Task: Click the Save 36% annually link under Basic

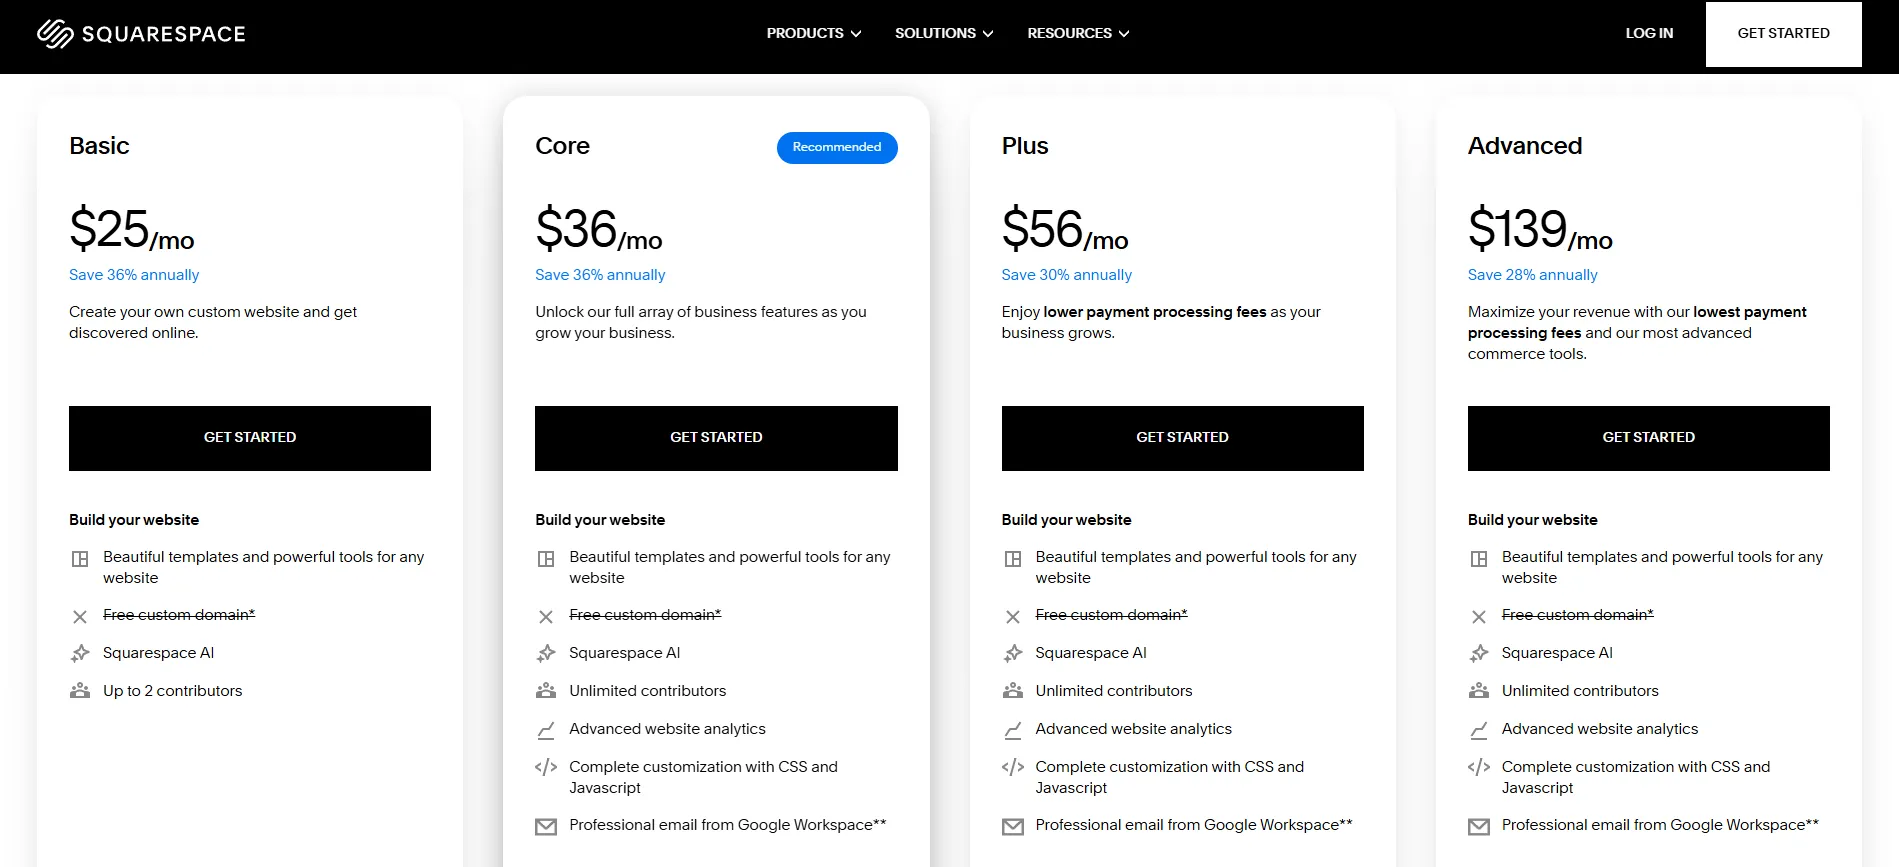Action: [134, 274]
